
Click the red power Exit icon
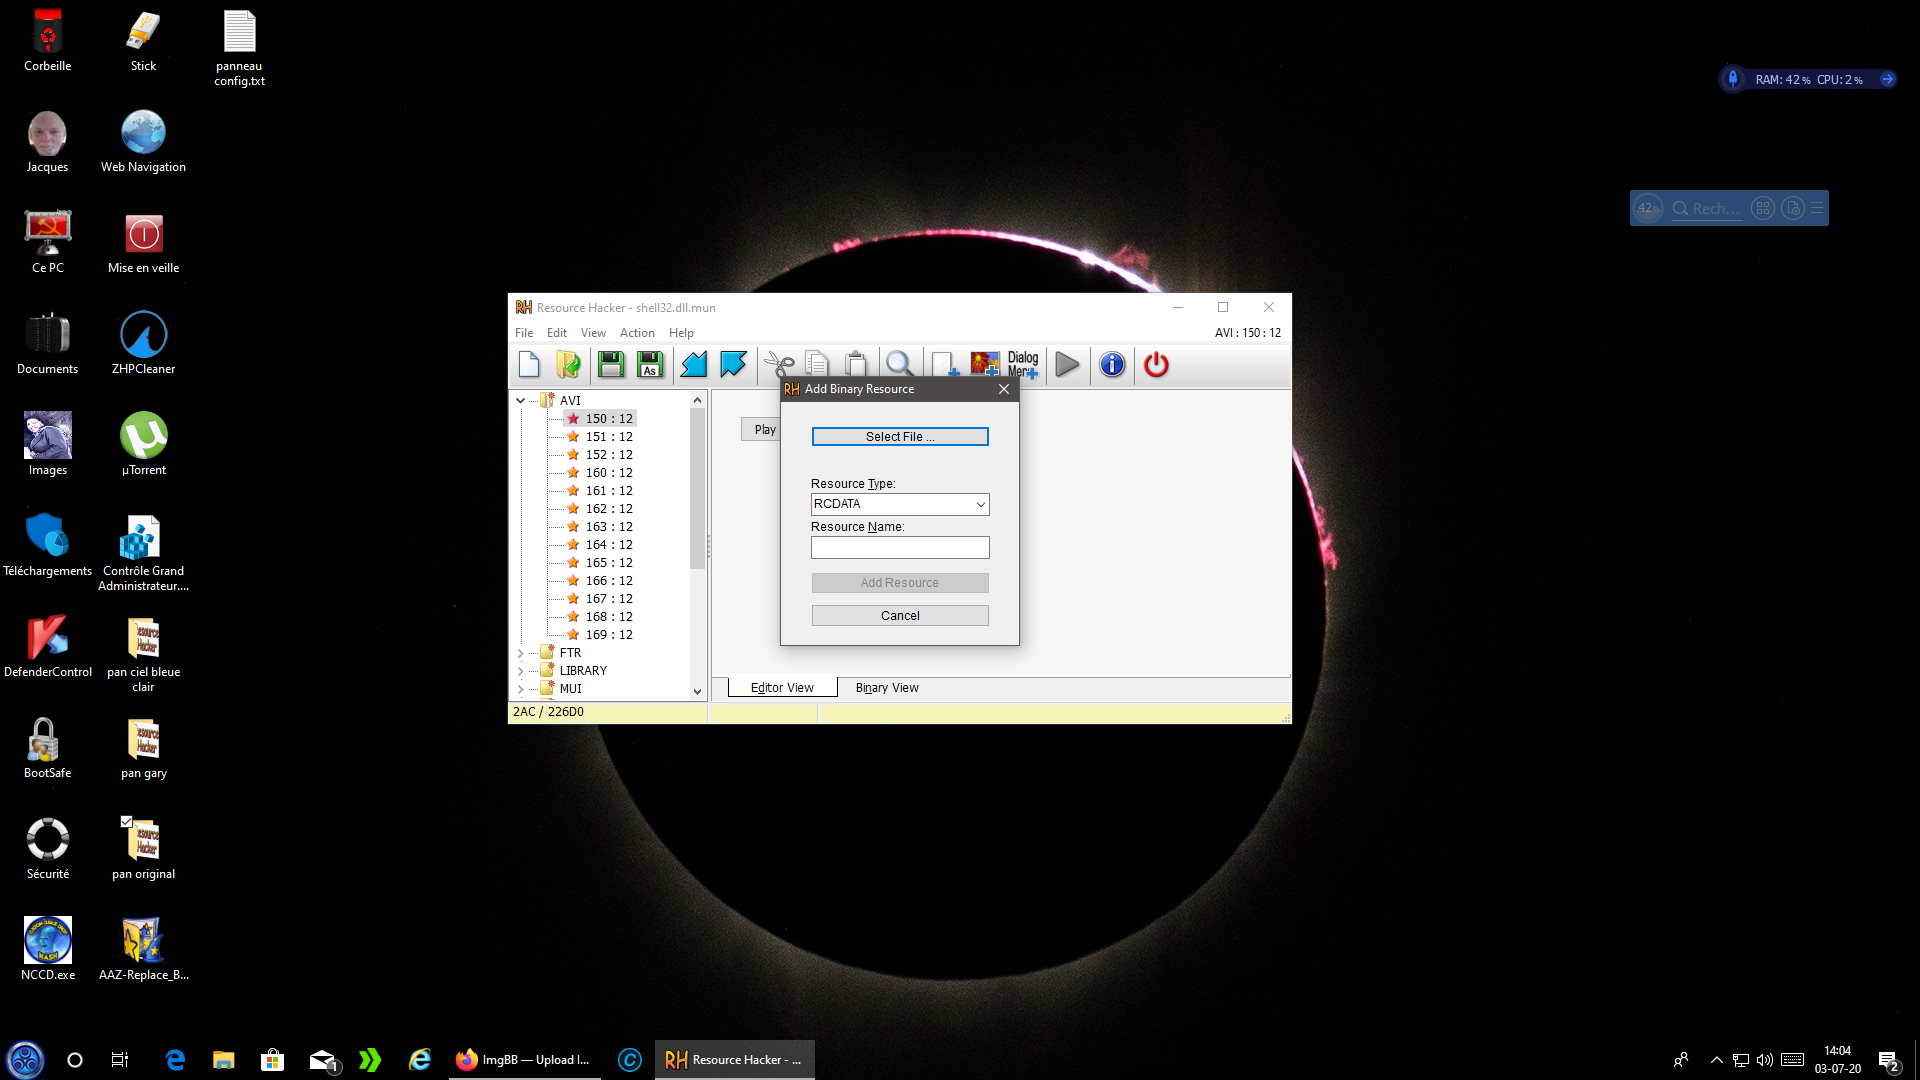1156,365
